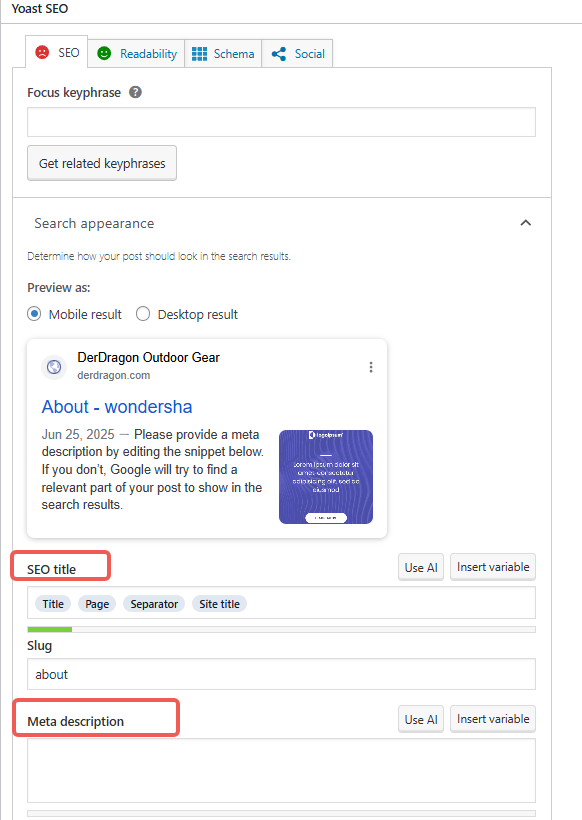Open the SEO tab with red sad face
Screen dimensions: 582x820
56,53
